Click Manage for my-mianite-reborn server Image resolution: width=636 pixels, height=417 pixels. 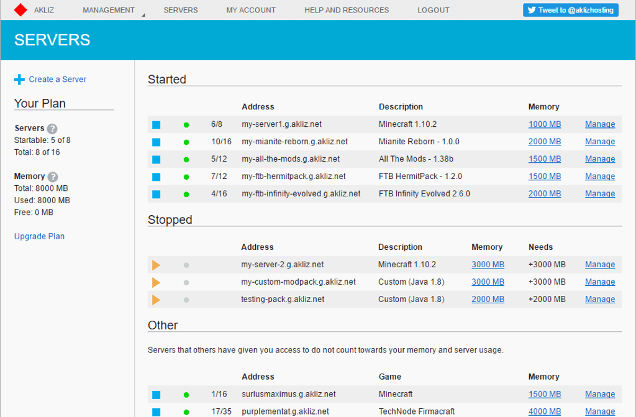click(600, 142)
